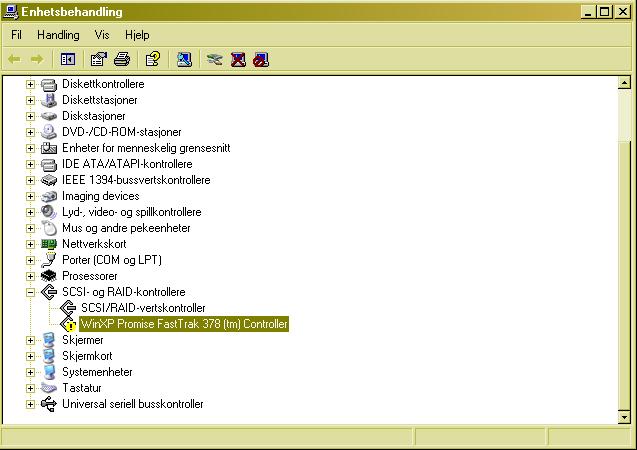
Task: Select Mus og andre pekeenheter label
Action: (126, 228)
